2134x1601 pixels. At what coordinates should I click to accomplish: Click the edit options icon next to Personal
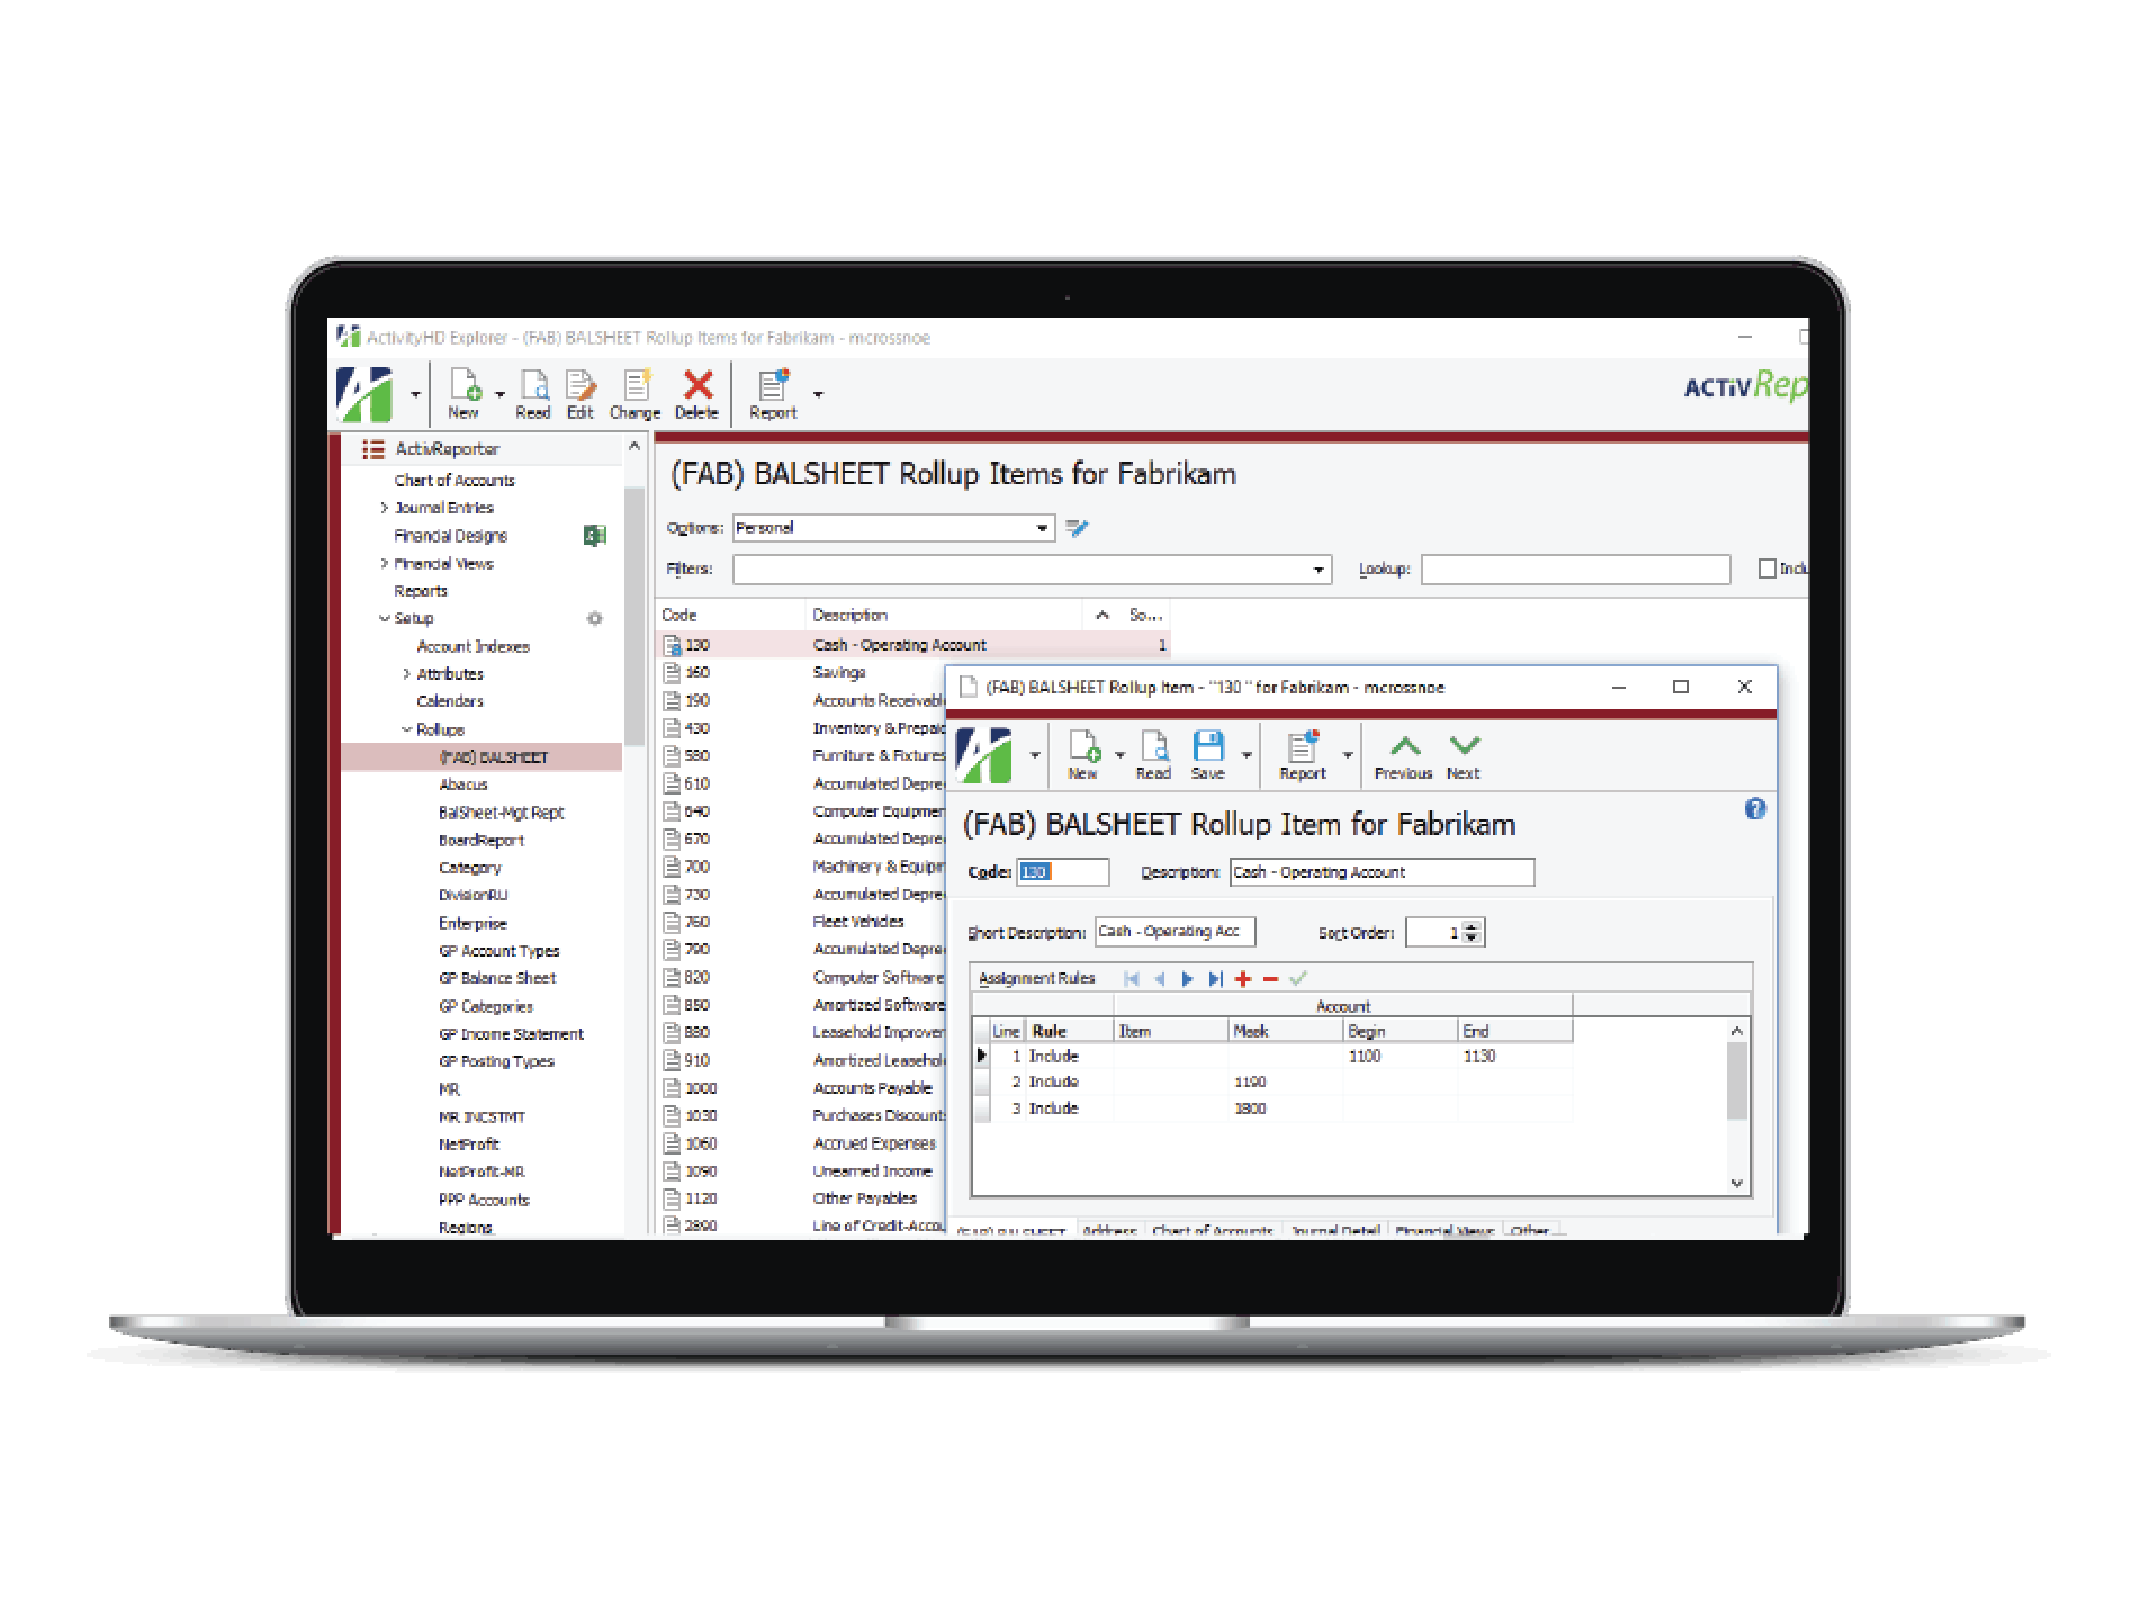pos(1076,527)
